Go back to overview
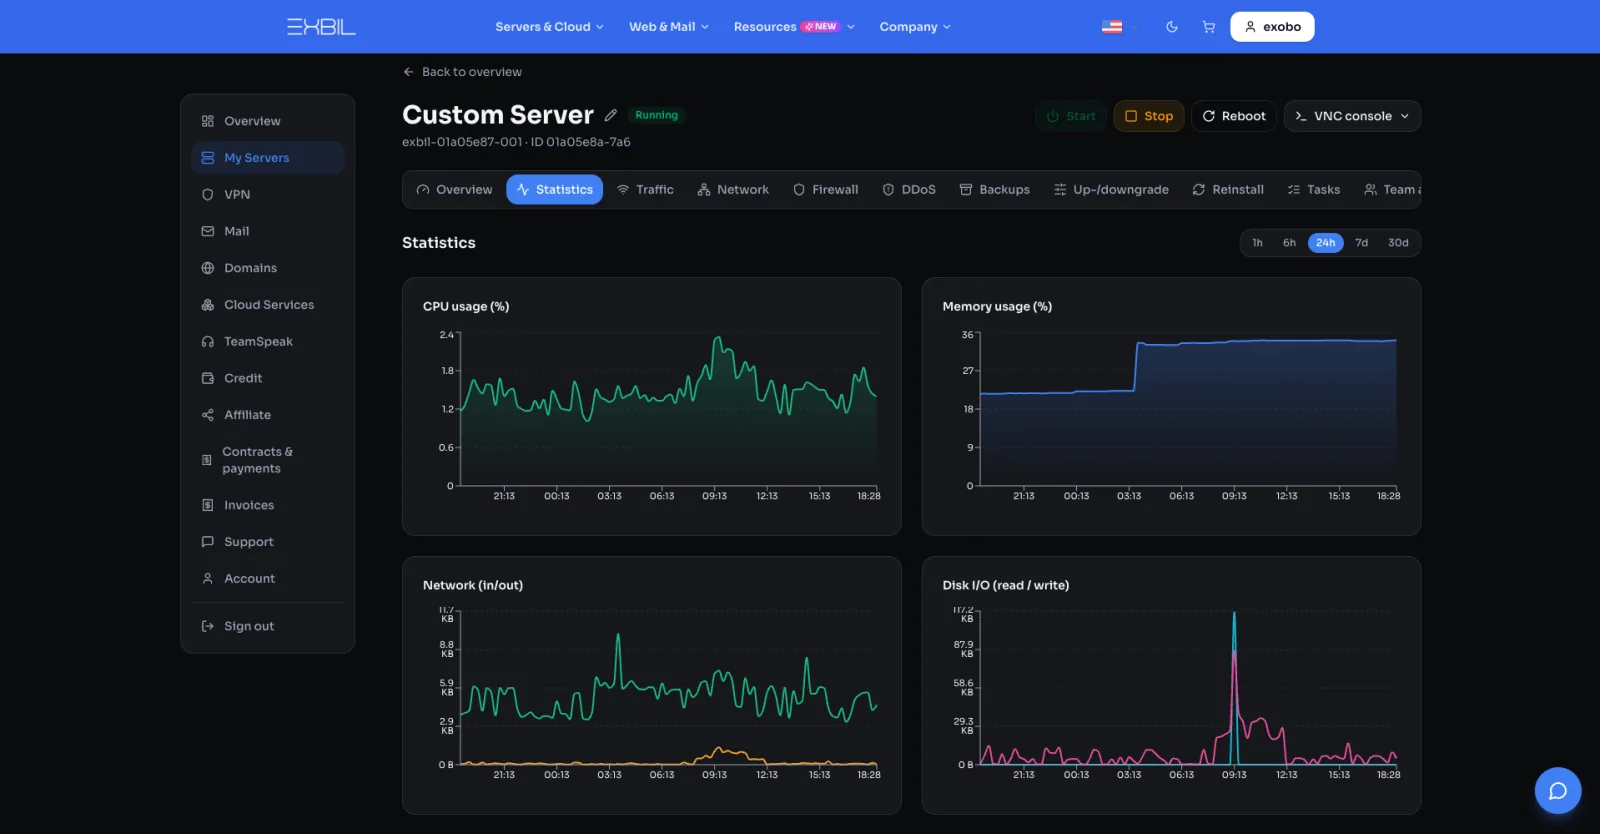The width and height of the screenshot is (1600, 834). 462,72
